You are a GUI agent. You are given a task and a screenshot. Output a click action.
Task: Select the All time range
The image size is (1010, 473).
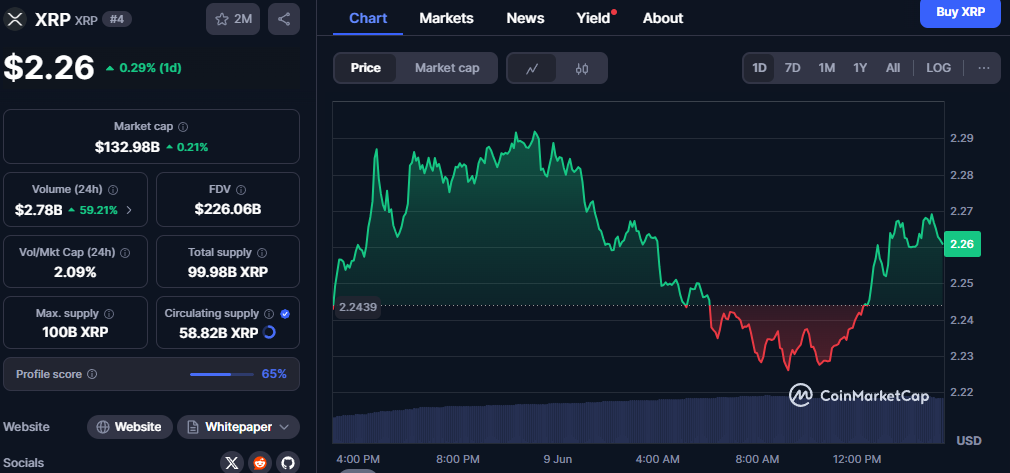(893, 68)
